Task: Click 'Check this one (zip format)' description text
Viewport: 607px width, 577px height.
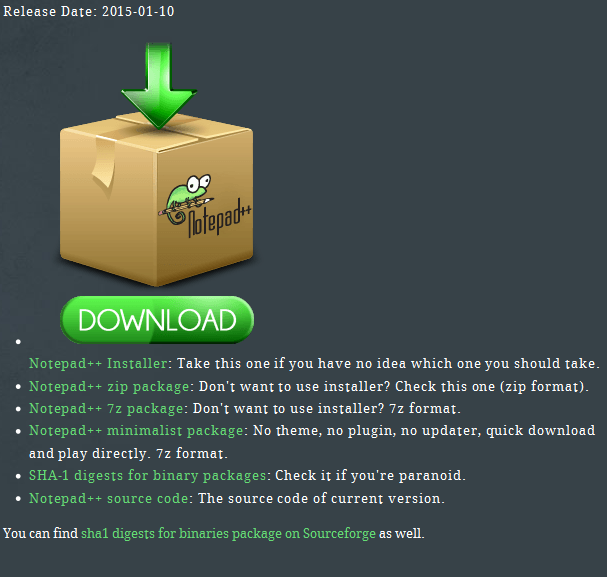Action: tap(492, 387)
